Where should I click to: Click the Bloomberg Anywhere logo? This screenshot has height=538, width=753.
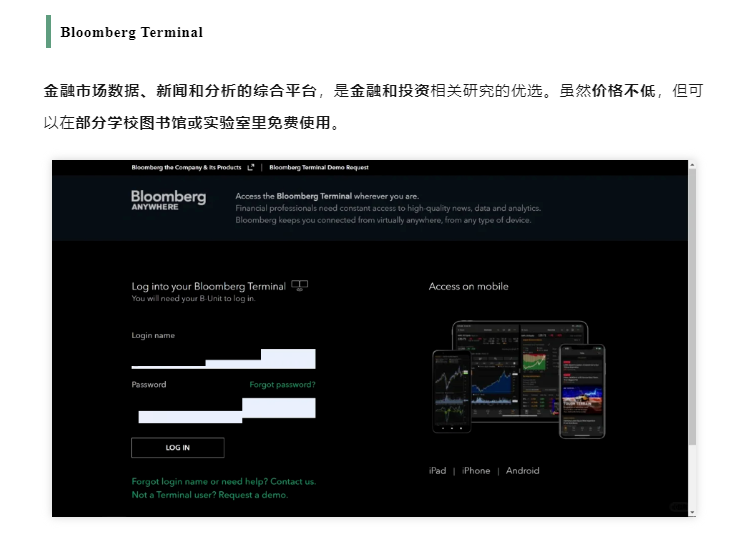coord(169,200)
